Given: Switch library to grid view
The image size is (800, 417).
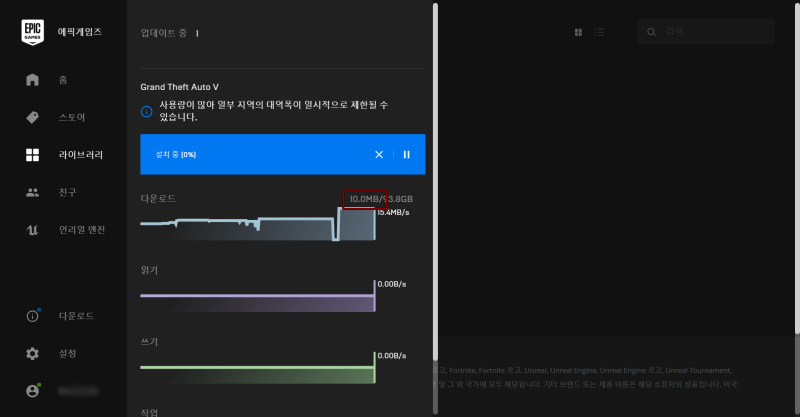Looking at the screenshot, I should 578,32.
